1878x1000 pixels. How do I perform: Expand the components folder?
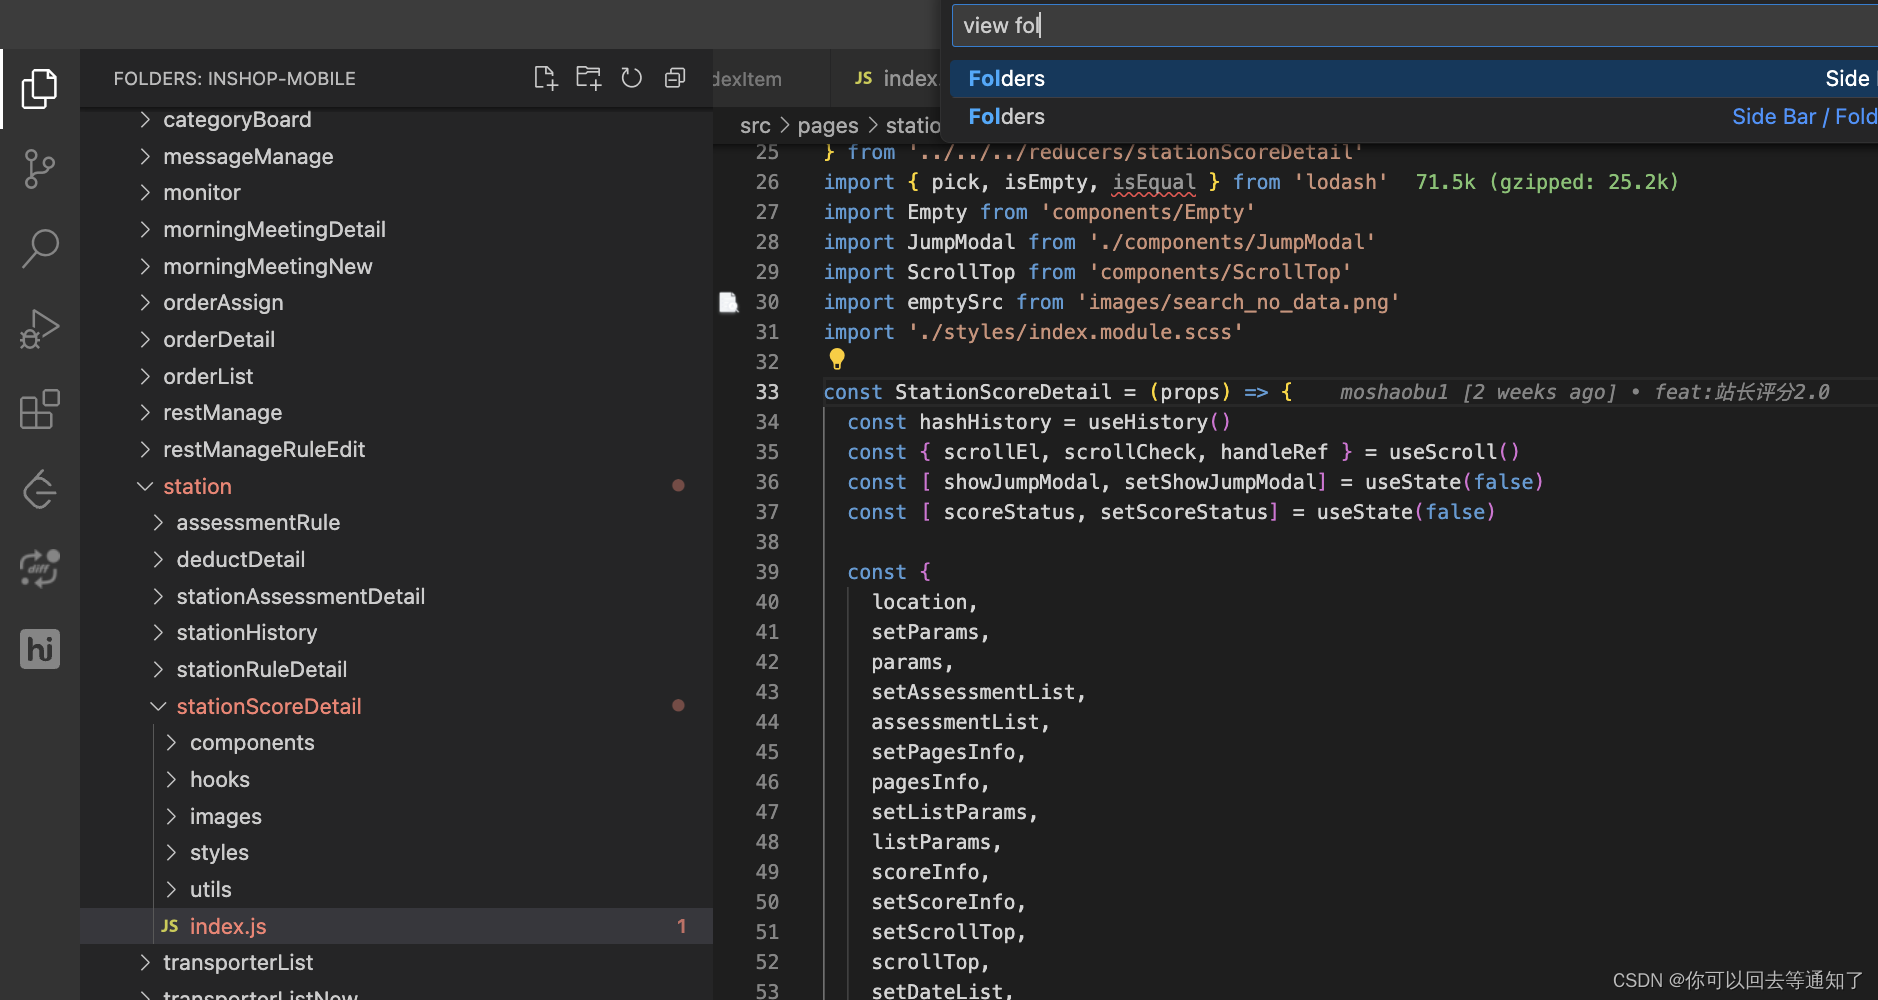(x=171, y=742)
